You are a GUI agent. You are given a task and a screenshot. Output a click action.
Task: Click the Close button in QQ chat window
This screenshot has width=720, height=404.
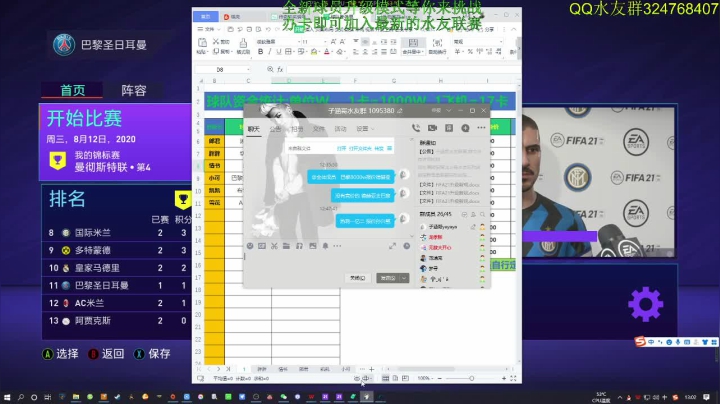[x=357, y=278]
